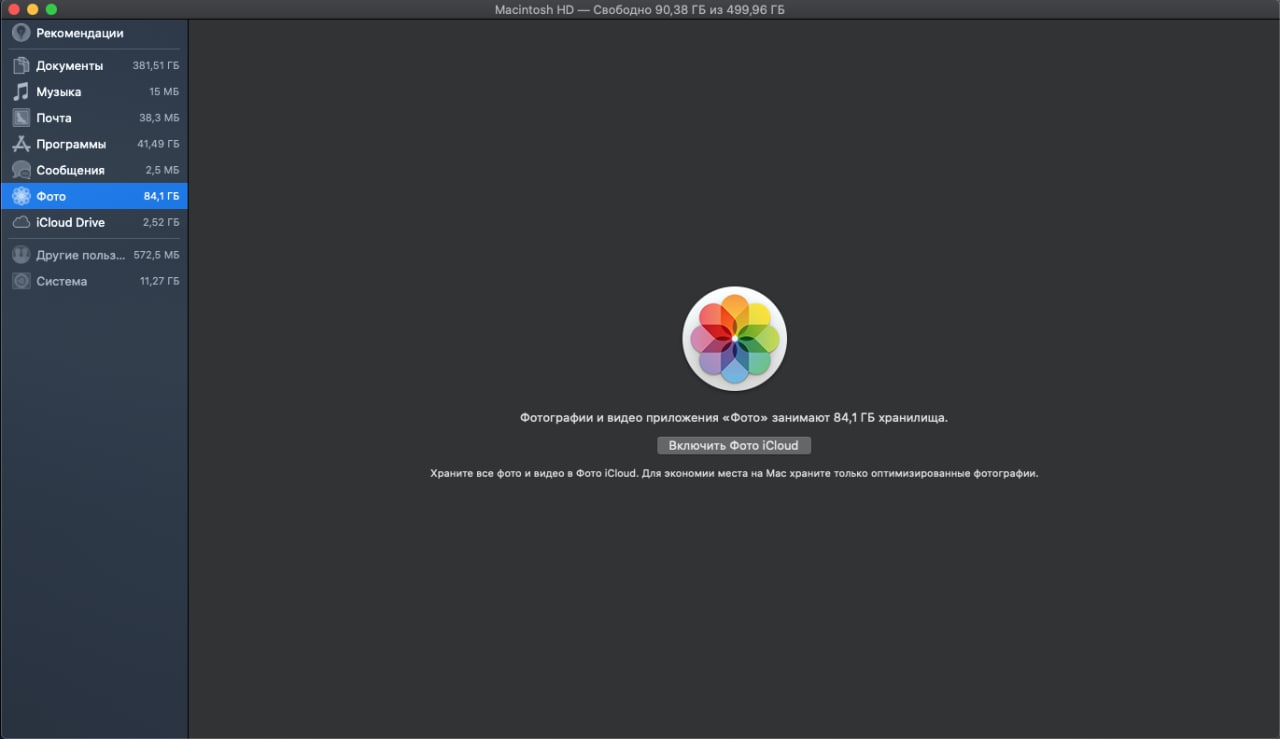Click the Applications icon beside Программы
The width and height of the screenshot is (1280, 739).
21,144
